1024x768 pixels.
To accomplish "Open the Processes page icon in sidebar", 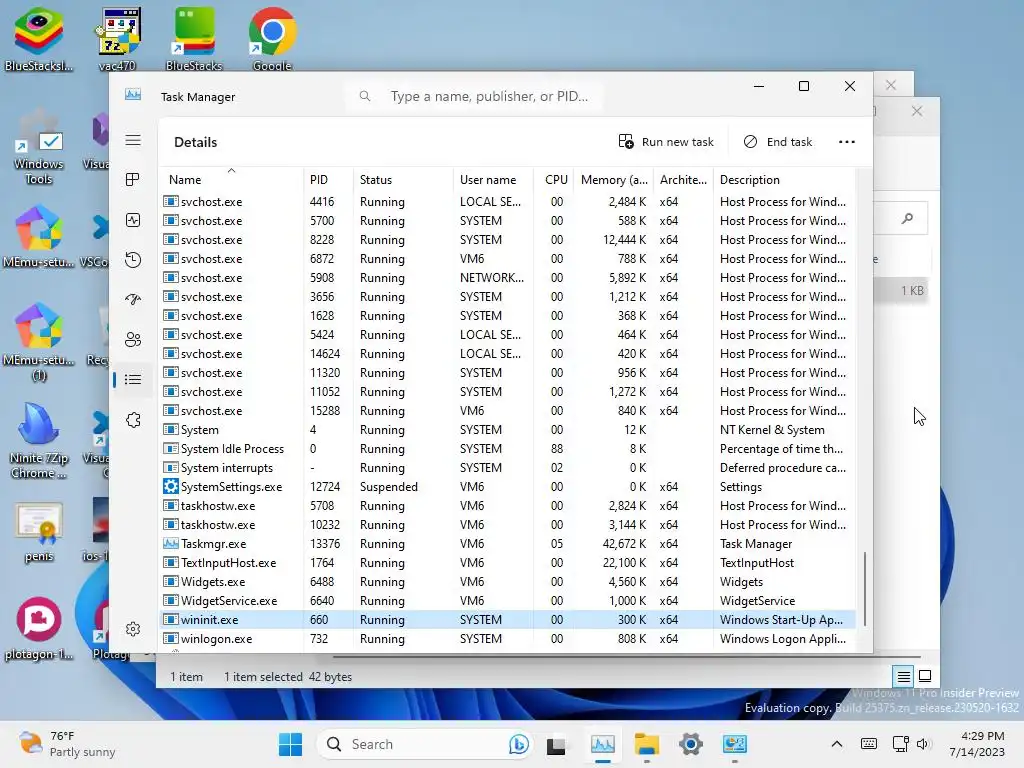I will click(133, 180).
